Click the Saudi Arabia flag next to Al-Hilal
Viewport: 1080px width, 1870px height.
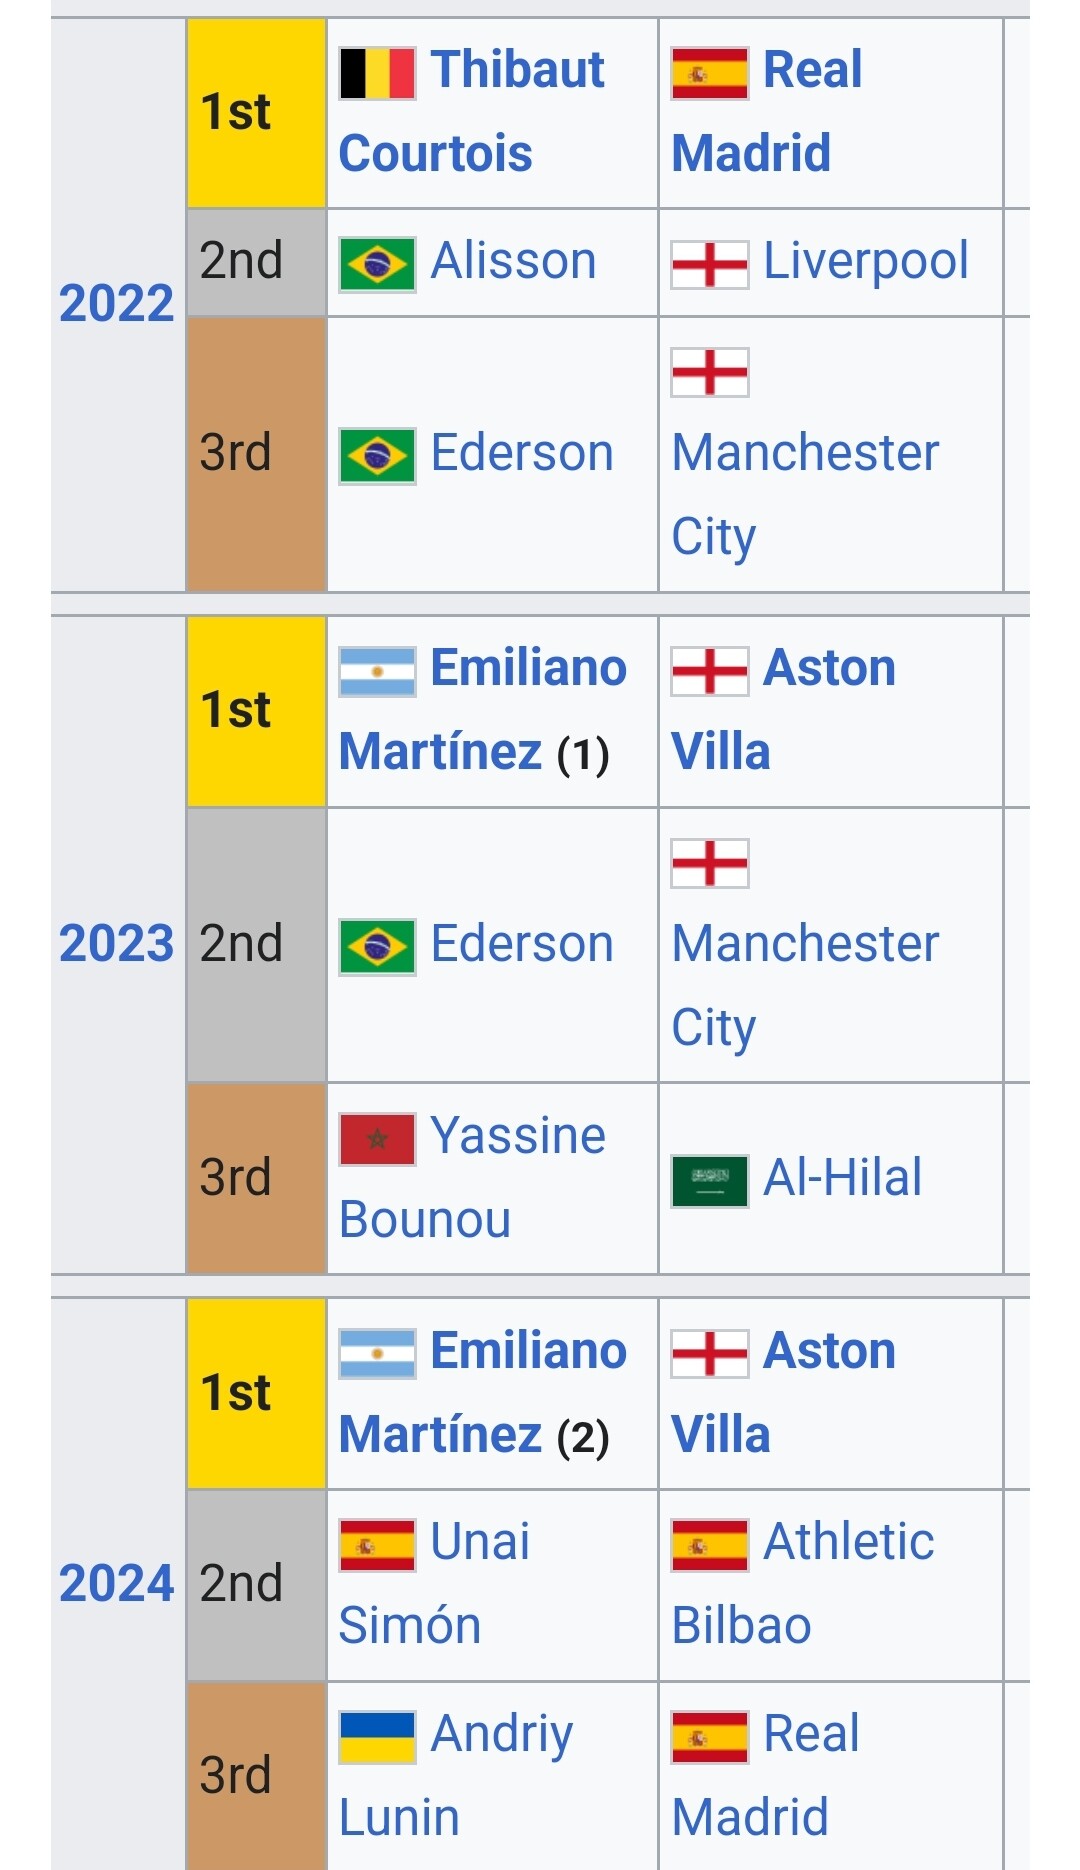point(710,1181)
